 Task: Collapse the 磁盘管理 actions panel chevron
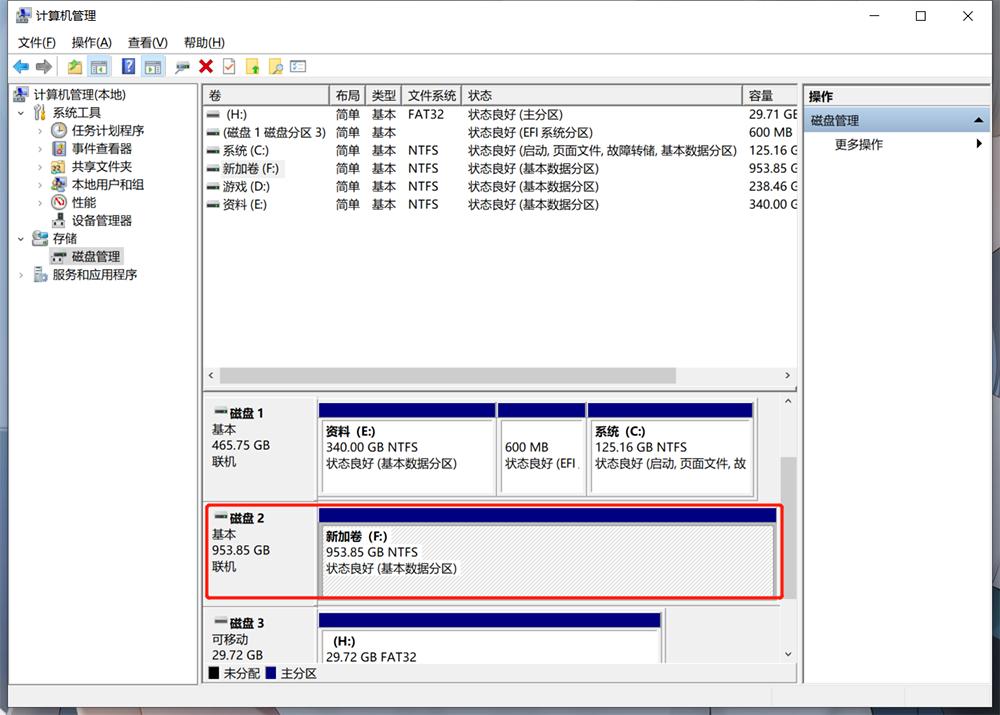pyautogui.click(x=981, y=119)
